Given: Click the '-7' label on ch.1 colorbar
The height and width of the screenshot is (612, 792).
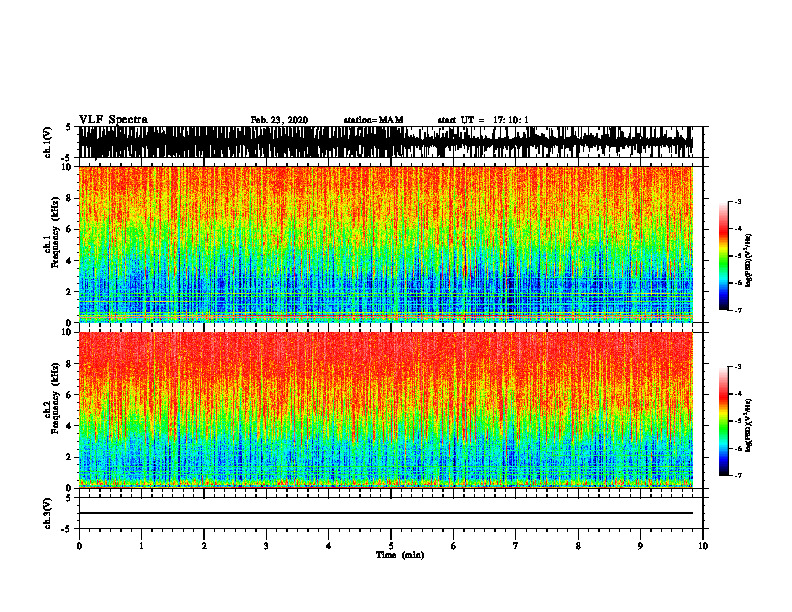Looking at the screenshot, I should (x=738, y=310).
